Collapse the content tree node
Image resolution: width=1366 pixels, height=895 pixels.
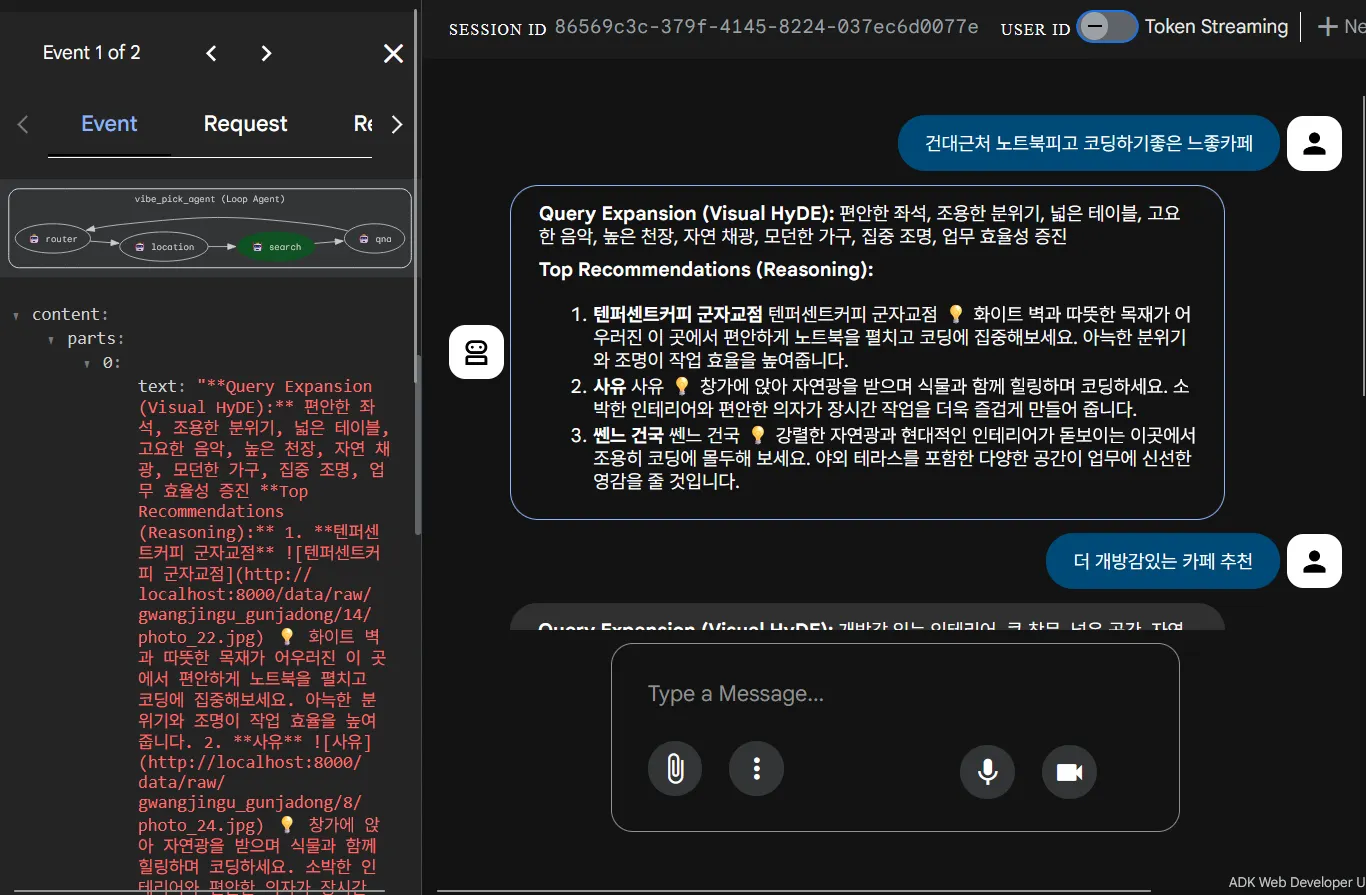coord(16,315)
